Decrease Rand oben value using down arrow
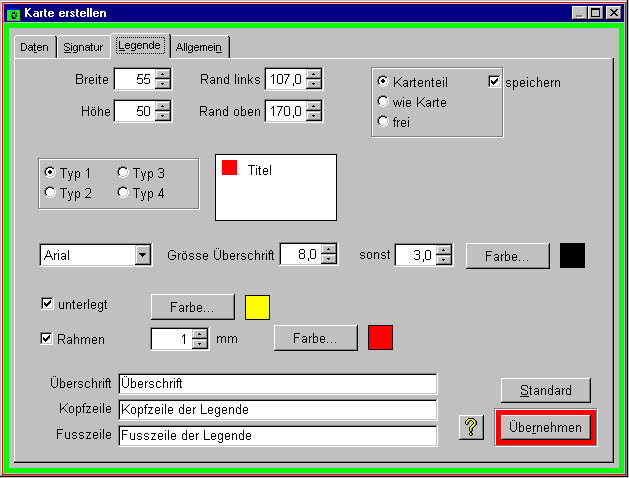The image size is (629, 478). pos(314,117)
